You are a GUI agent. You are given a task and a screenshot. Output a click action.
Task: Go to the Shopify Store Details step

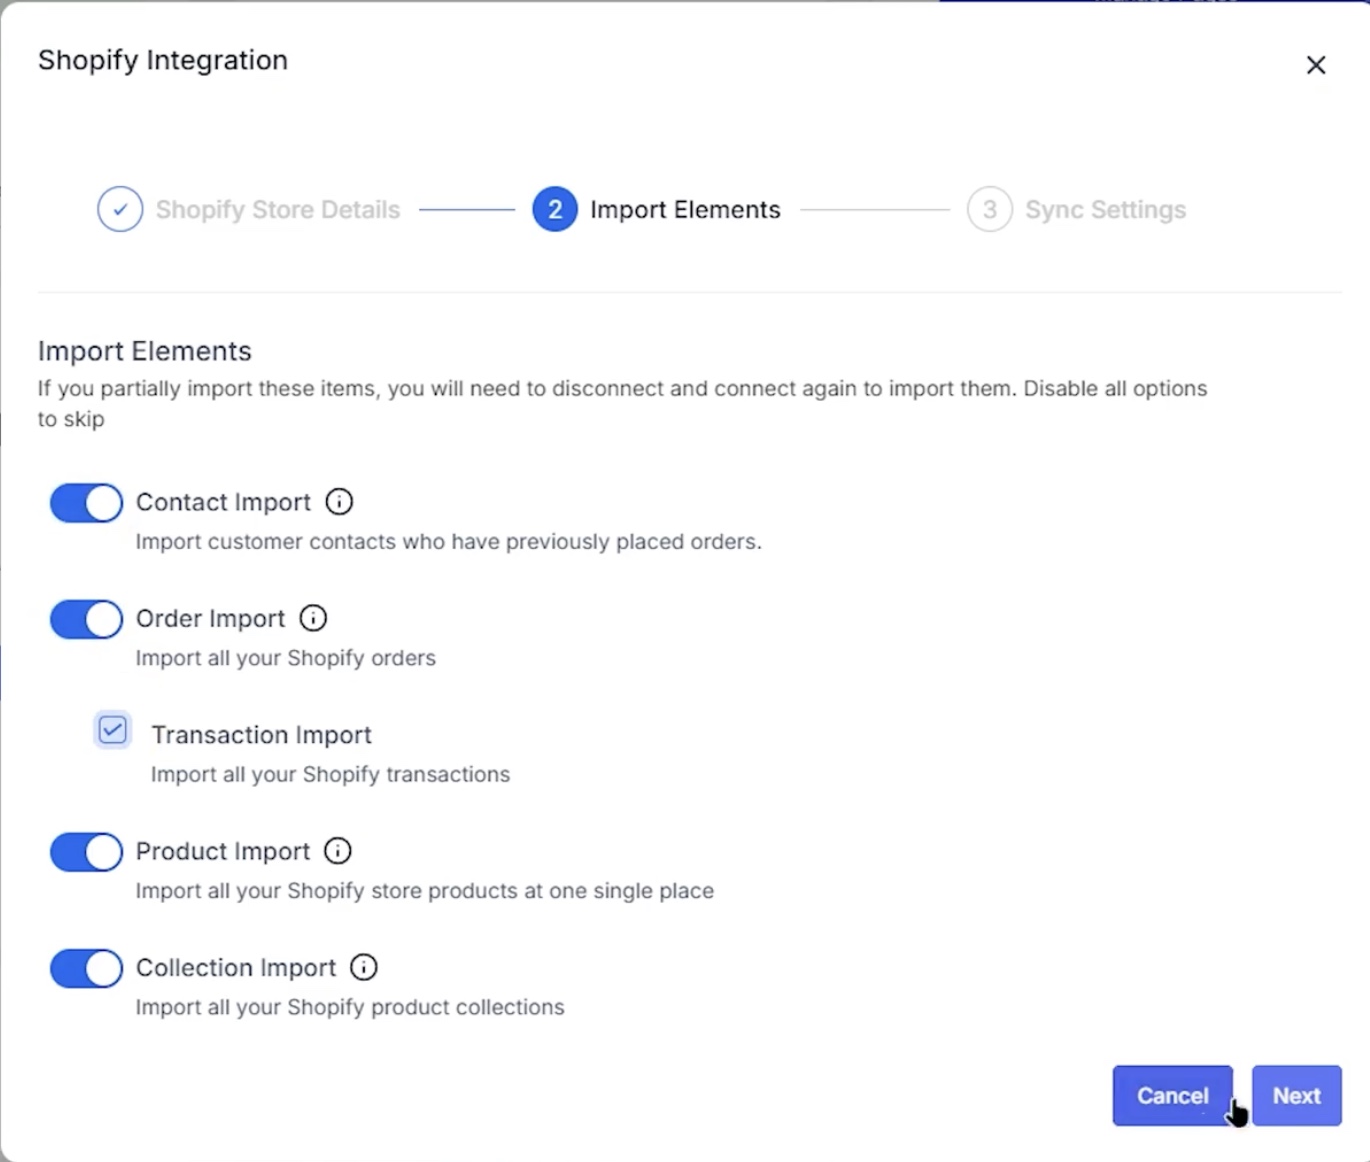278,210
